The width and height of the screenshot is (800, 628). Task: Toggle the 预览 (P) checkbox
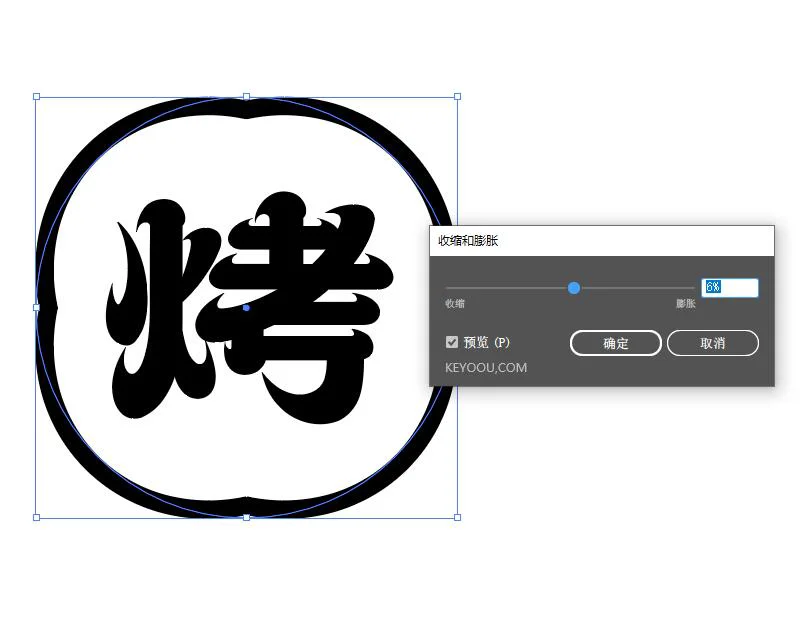pos(452,342)
